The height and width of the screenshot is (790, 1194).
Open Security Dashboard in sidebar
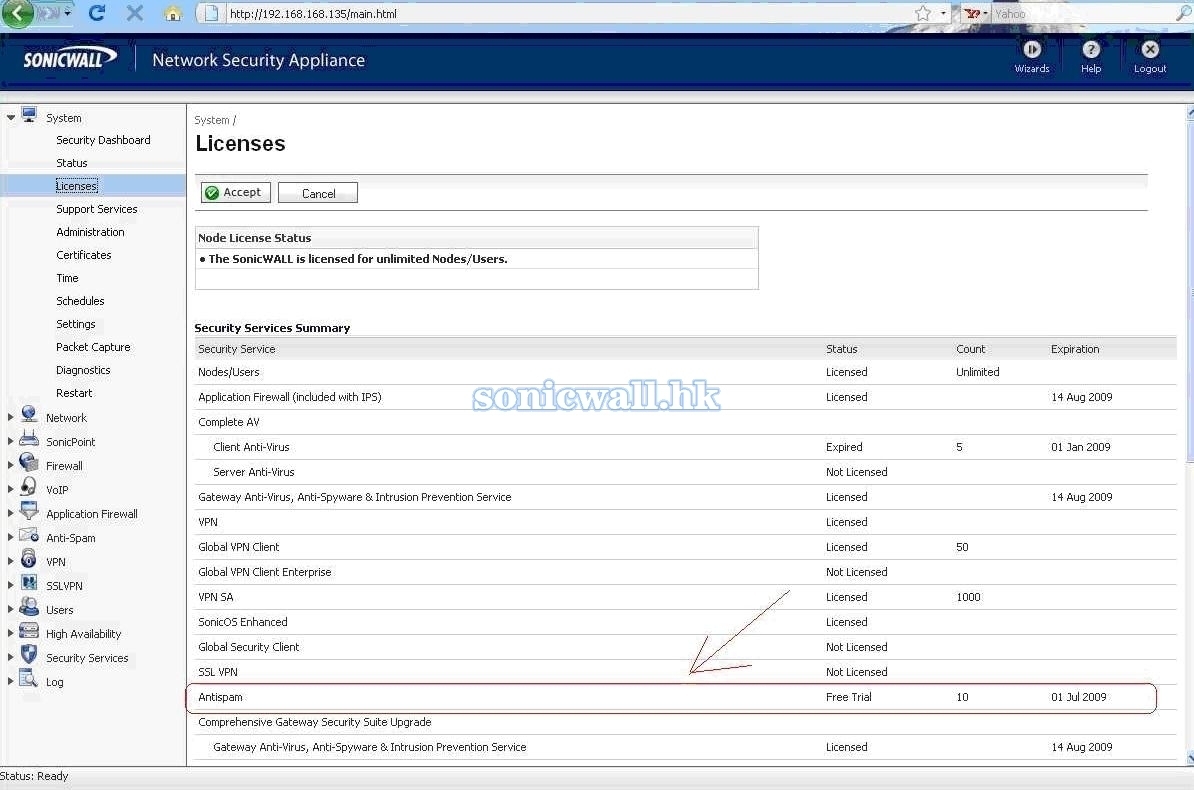(103, 140)
